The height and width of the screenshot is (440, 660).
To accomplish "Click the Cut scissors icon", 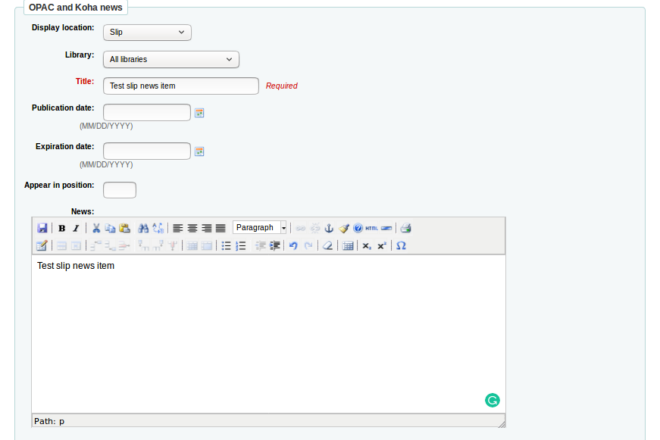I will pyautogui.click(x=96, y=228).
